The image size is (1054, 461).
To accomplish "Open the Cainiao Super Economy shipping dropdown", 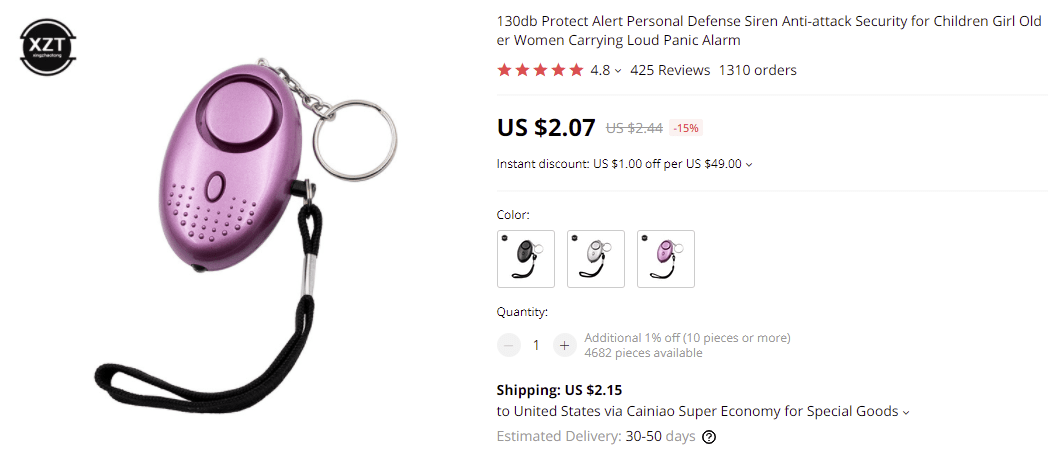I will pos(906,412).
